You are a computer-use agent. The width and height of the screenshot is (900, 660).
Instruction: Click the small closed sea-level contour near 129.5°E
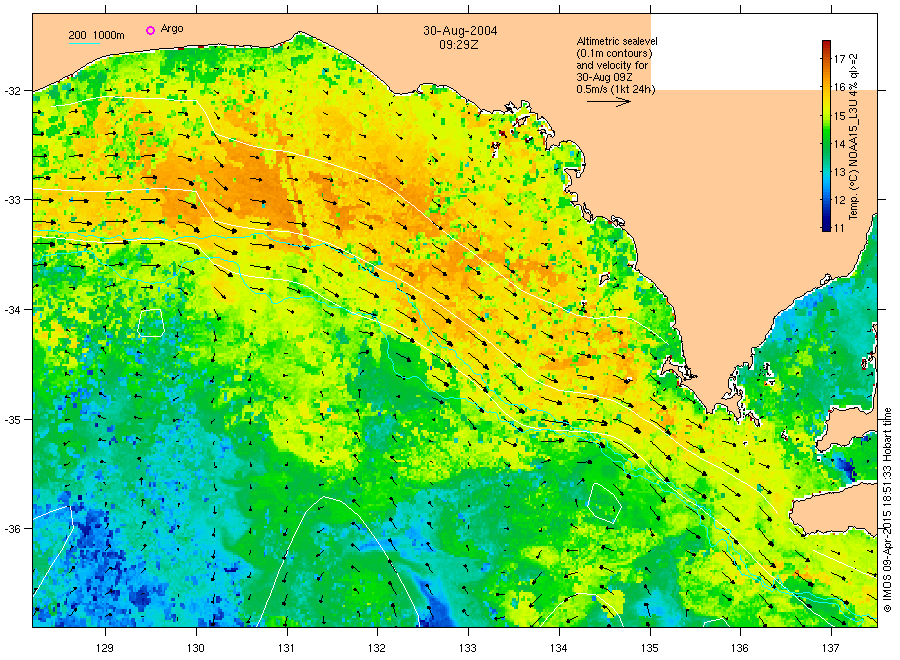[x=152, y=323]
